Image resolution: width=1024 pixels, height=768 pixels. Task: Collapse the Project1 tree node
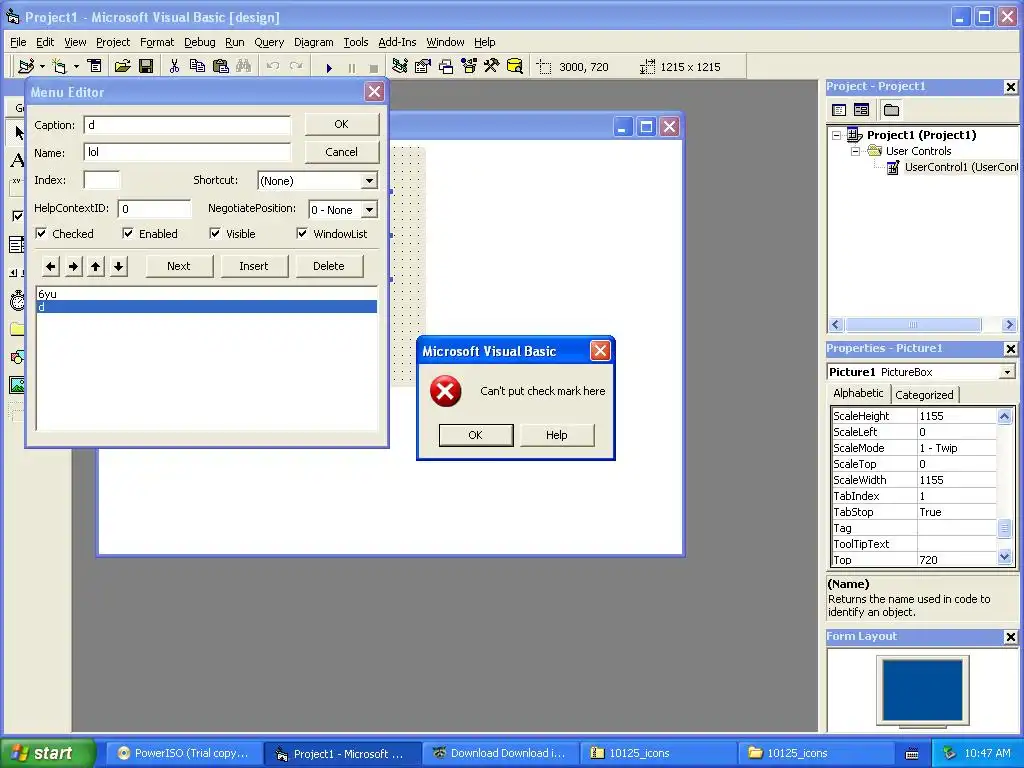pyautogui.click(x=837, y=135)
